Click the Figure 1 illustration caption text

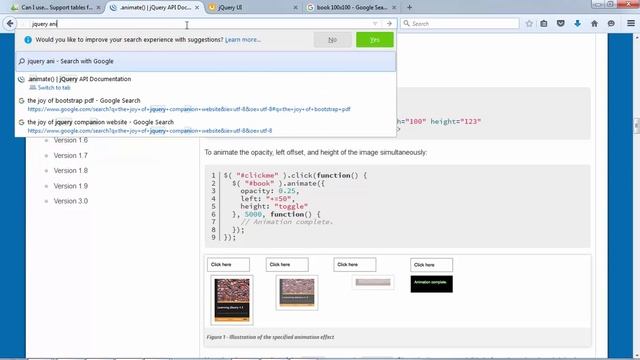click(270, 337)
